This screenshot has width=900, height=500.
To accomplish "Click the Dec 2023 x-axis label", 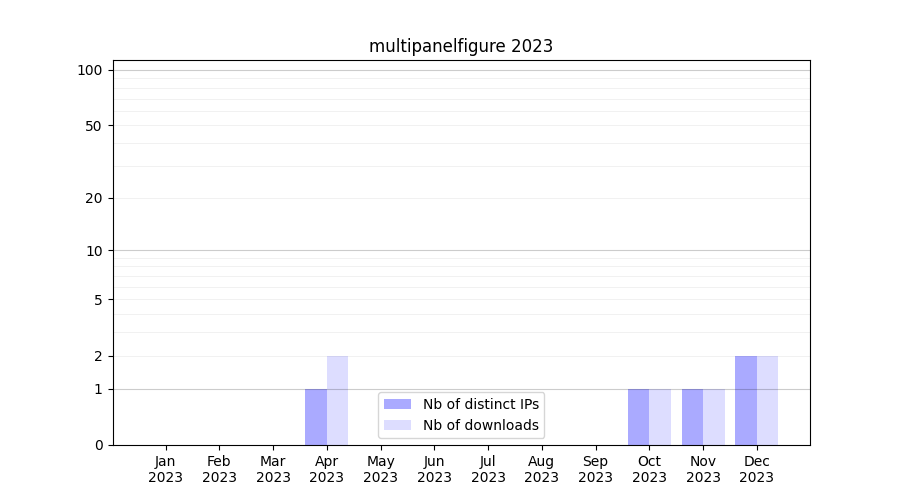I will pos(757,469).
